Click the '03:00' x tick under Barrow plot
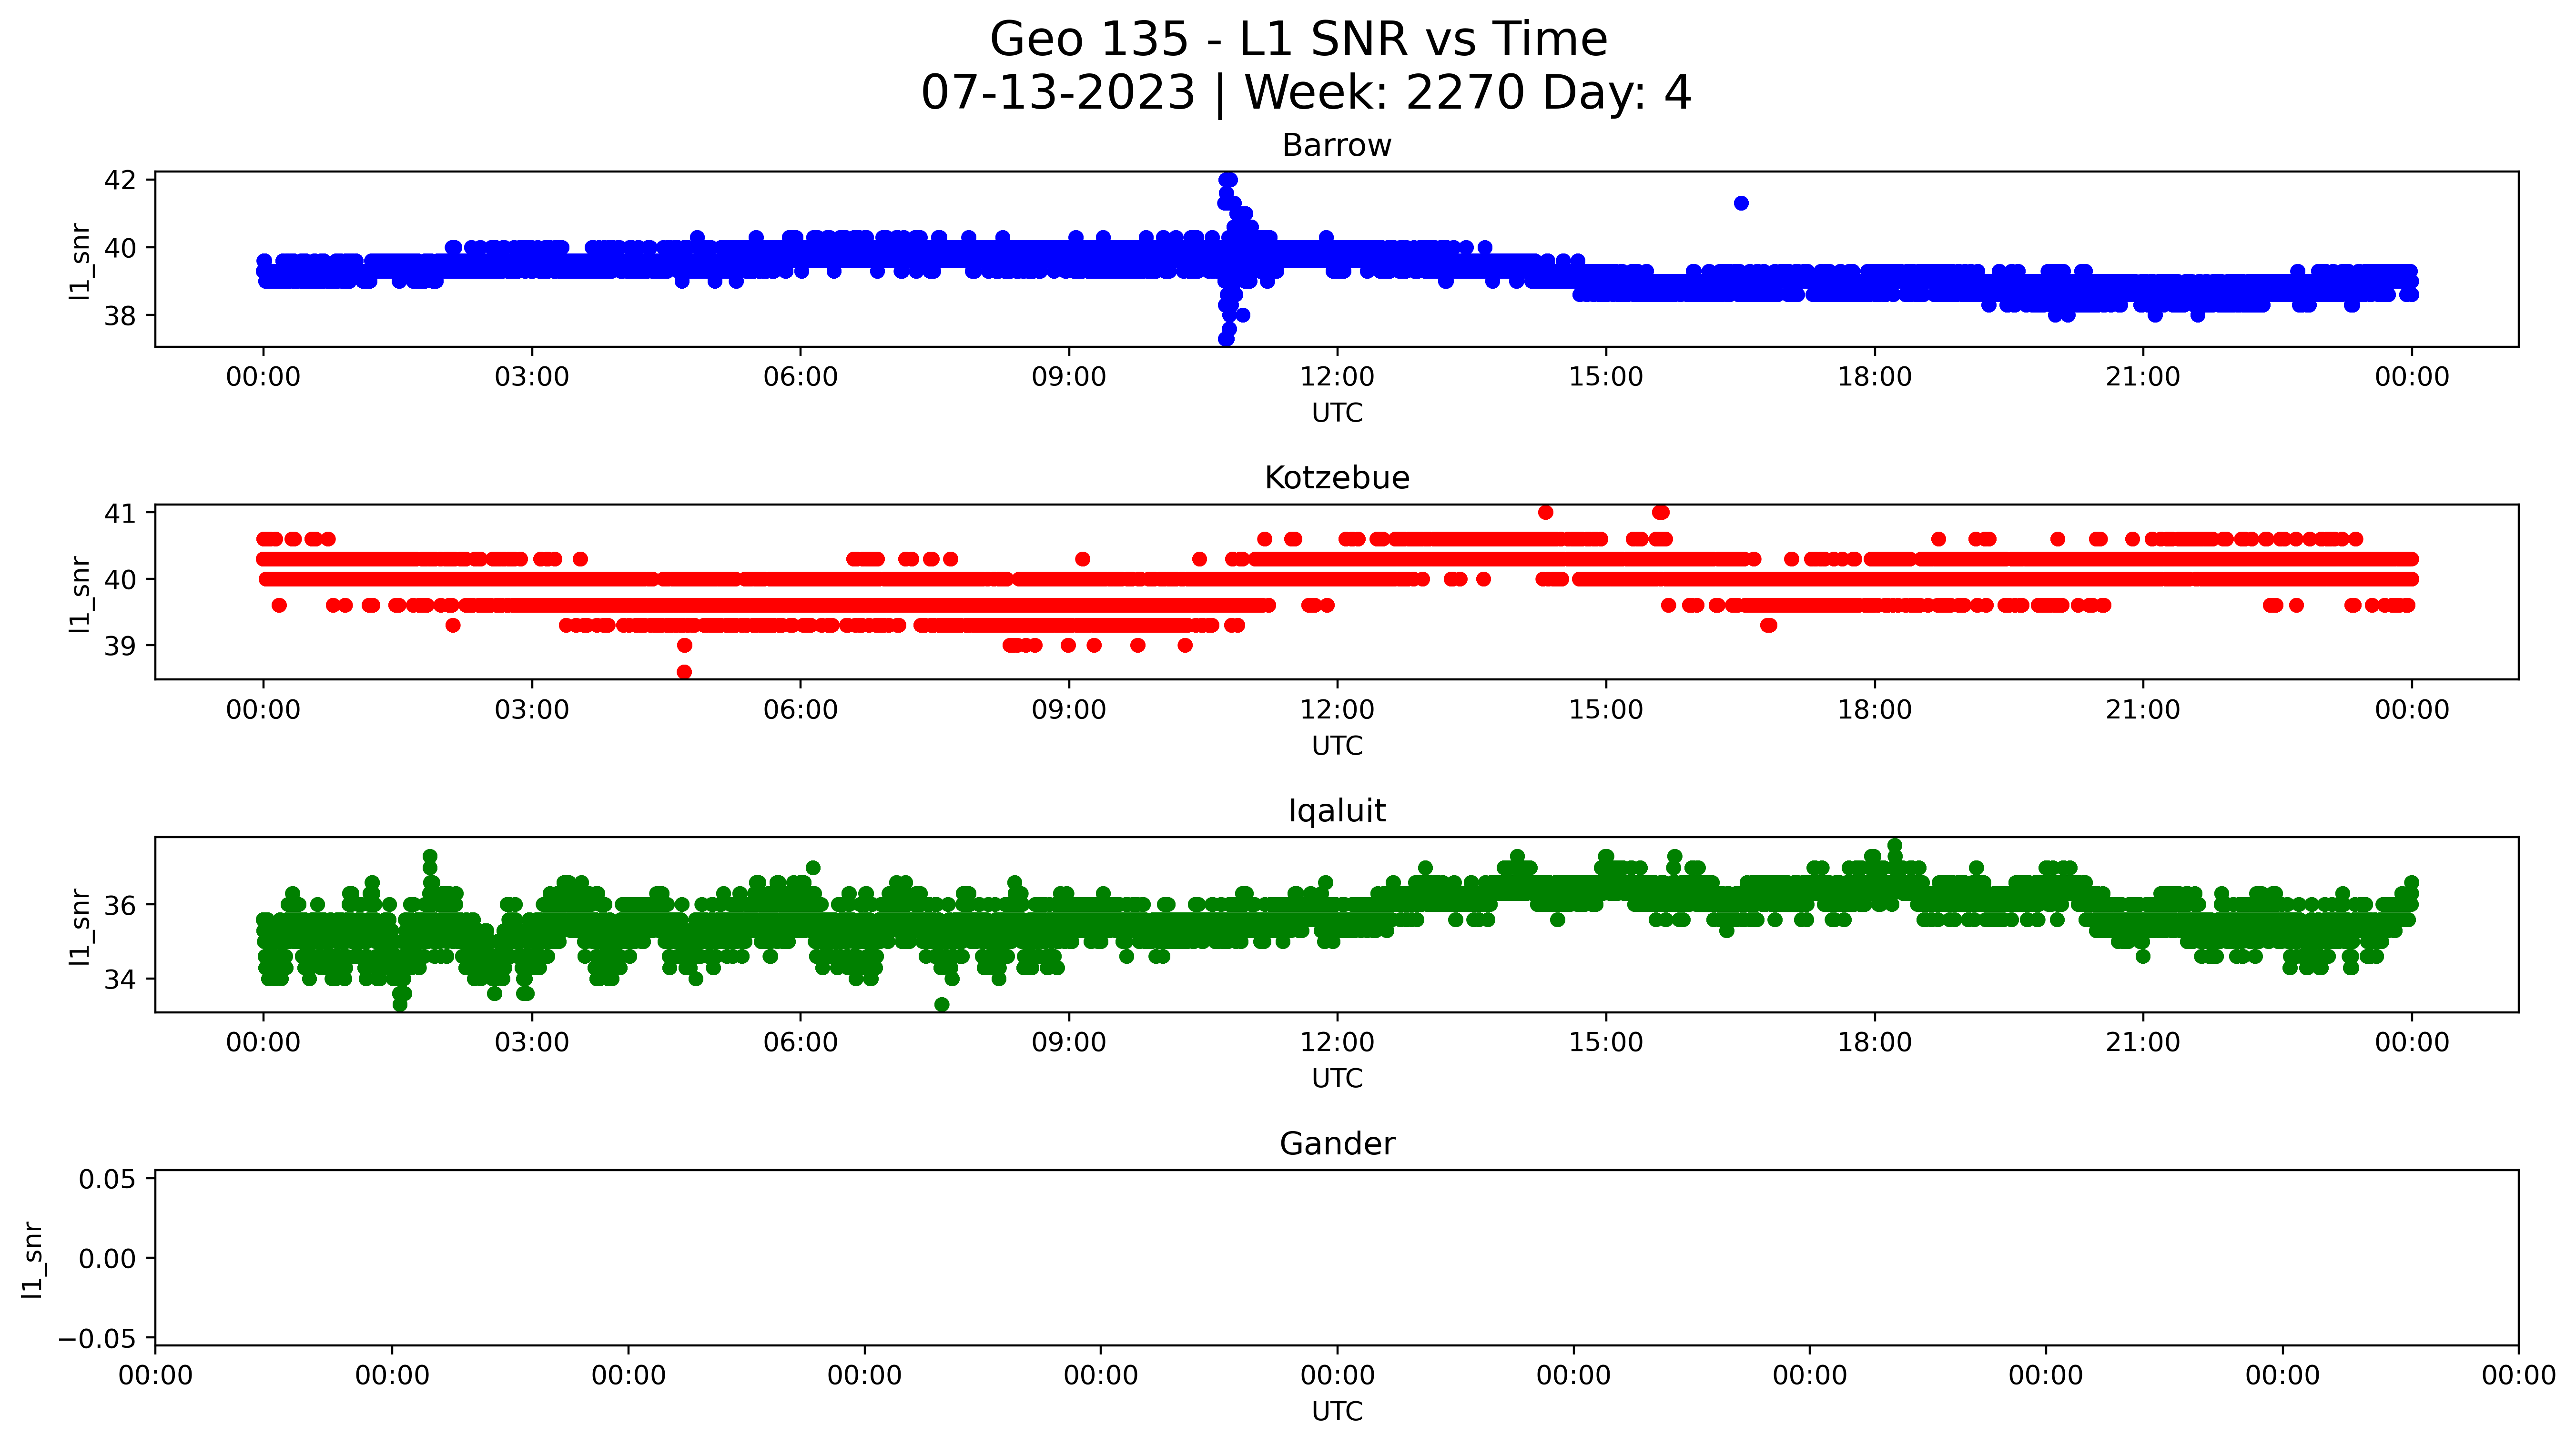The height and width of the screenshot is (1445, 2576). pyautogui.click(x=532, y=377)
